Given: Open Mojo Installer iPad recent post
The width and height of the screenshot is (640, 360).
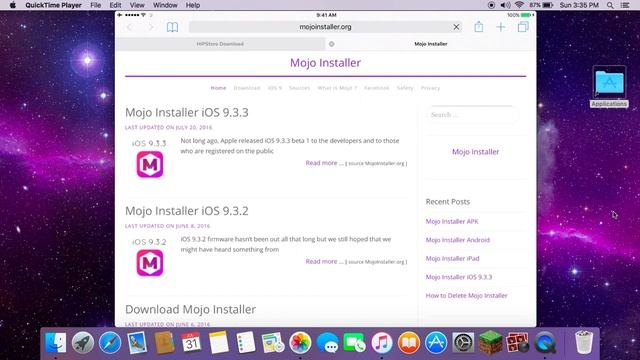Looking at the screenshot, I should 452,258.
